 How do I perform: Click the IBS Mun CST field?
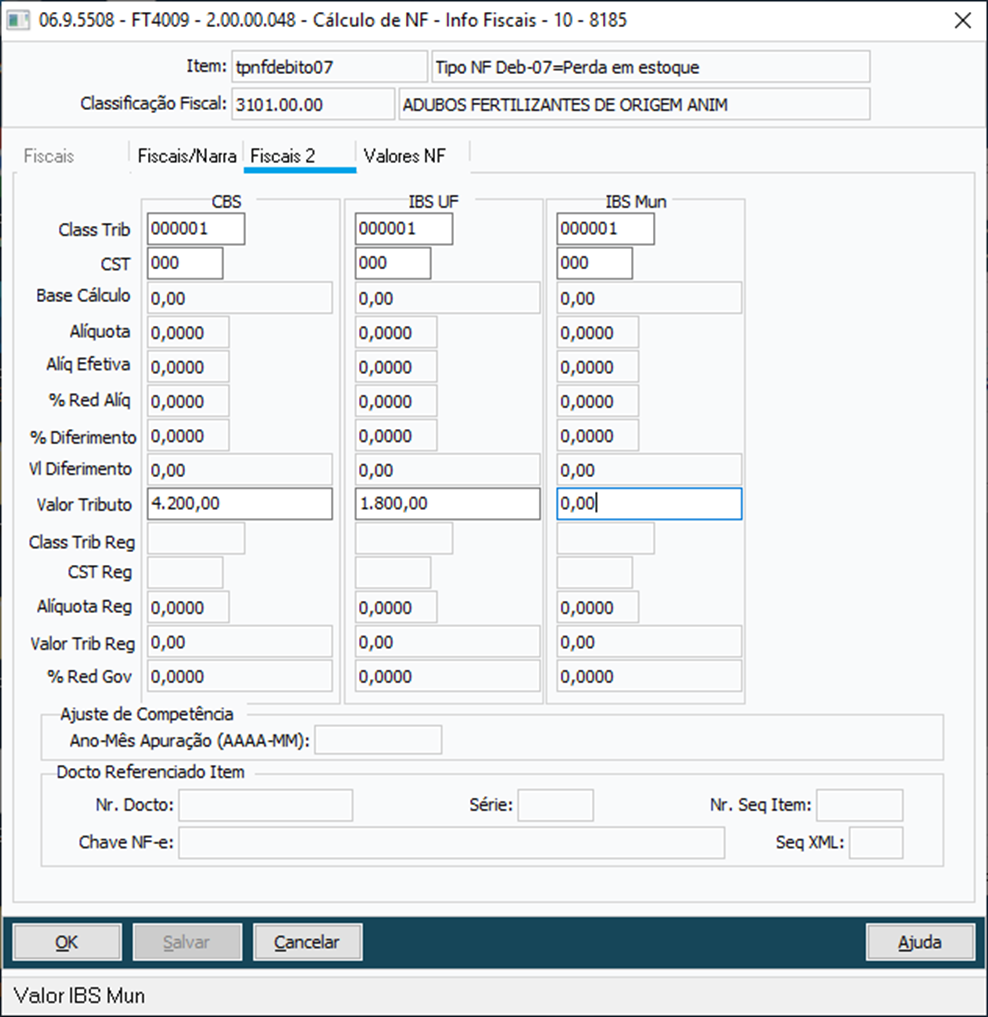point(594,263)
